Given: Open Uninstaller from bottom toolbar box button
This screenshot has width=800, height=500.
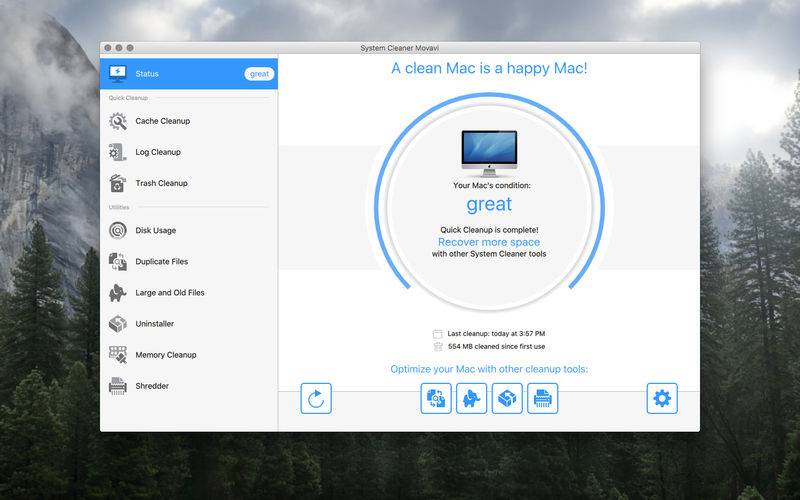Looking at the screenshot, I should tap(507, 398).
